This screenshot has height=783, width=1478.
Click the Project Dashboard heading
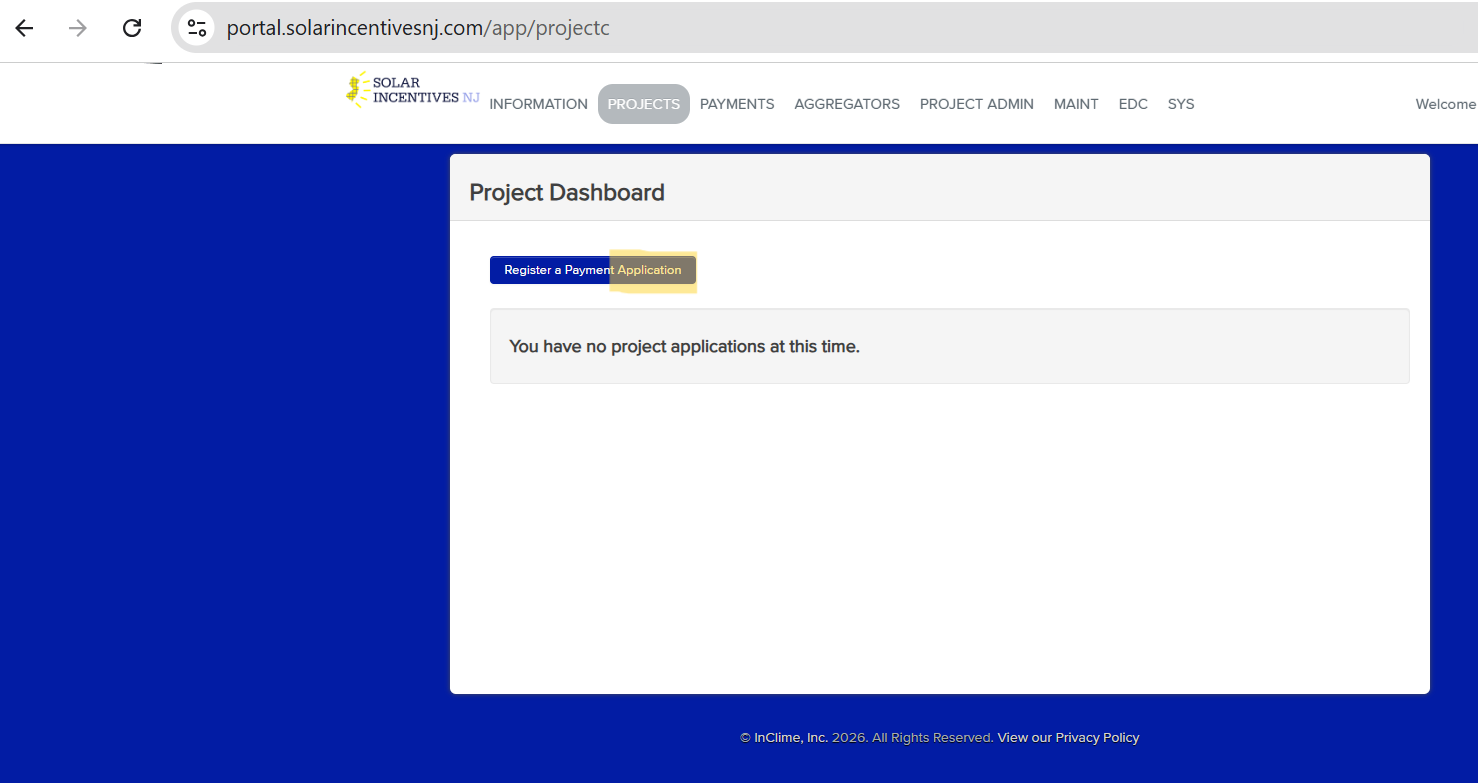click(x=567, y=193)
